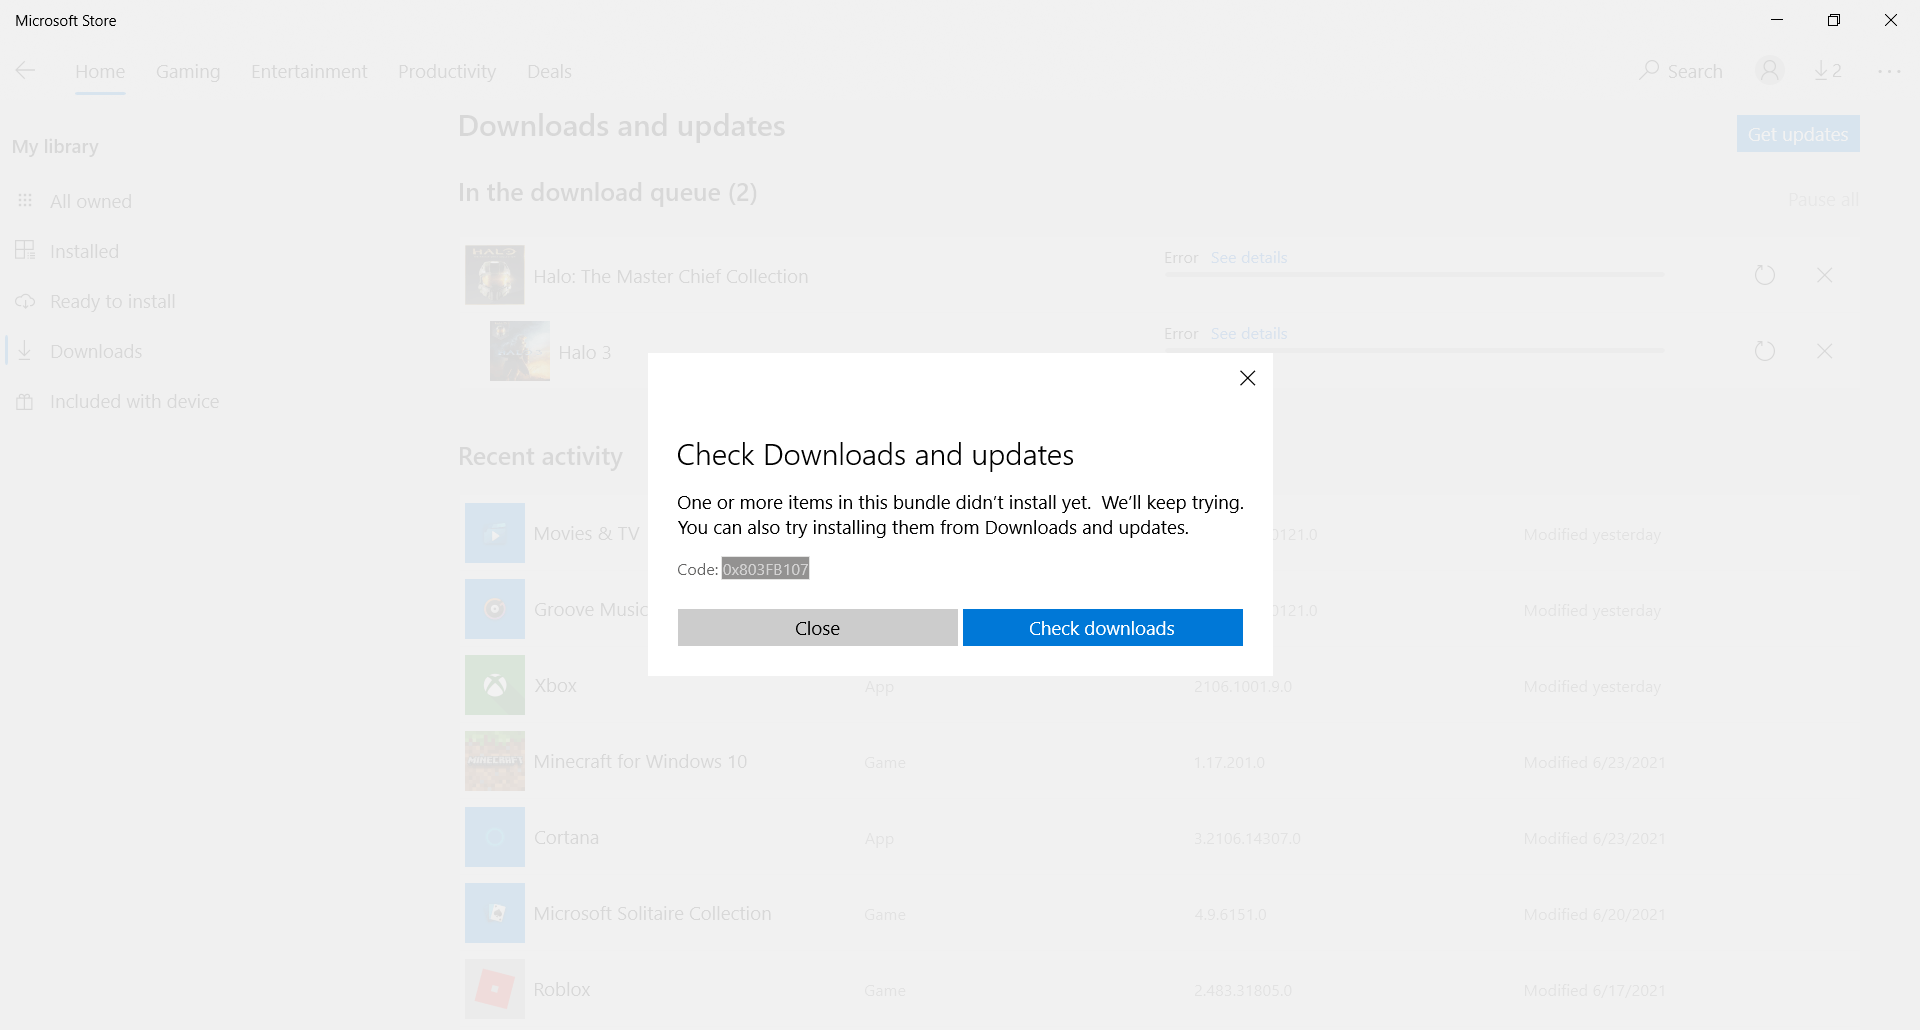Select Included with device in sidebar
Viewport: 1920px width, 1030px height.
tap(134, 401)
